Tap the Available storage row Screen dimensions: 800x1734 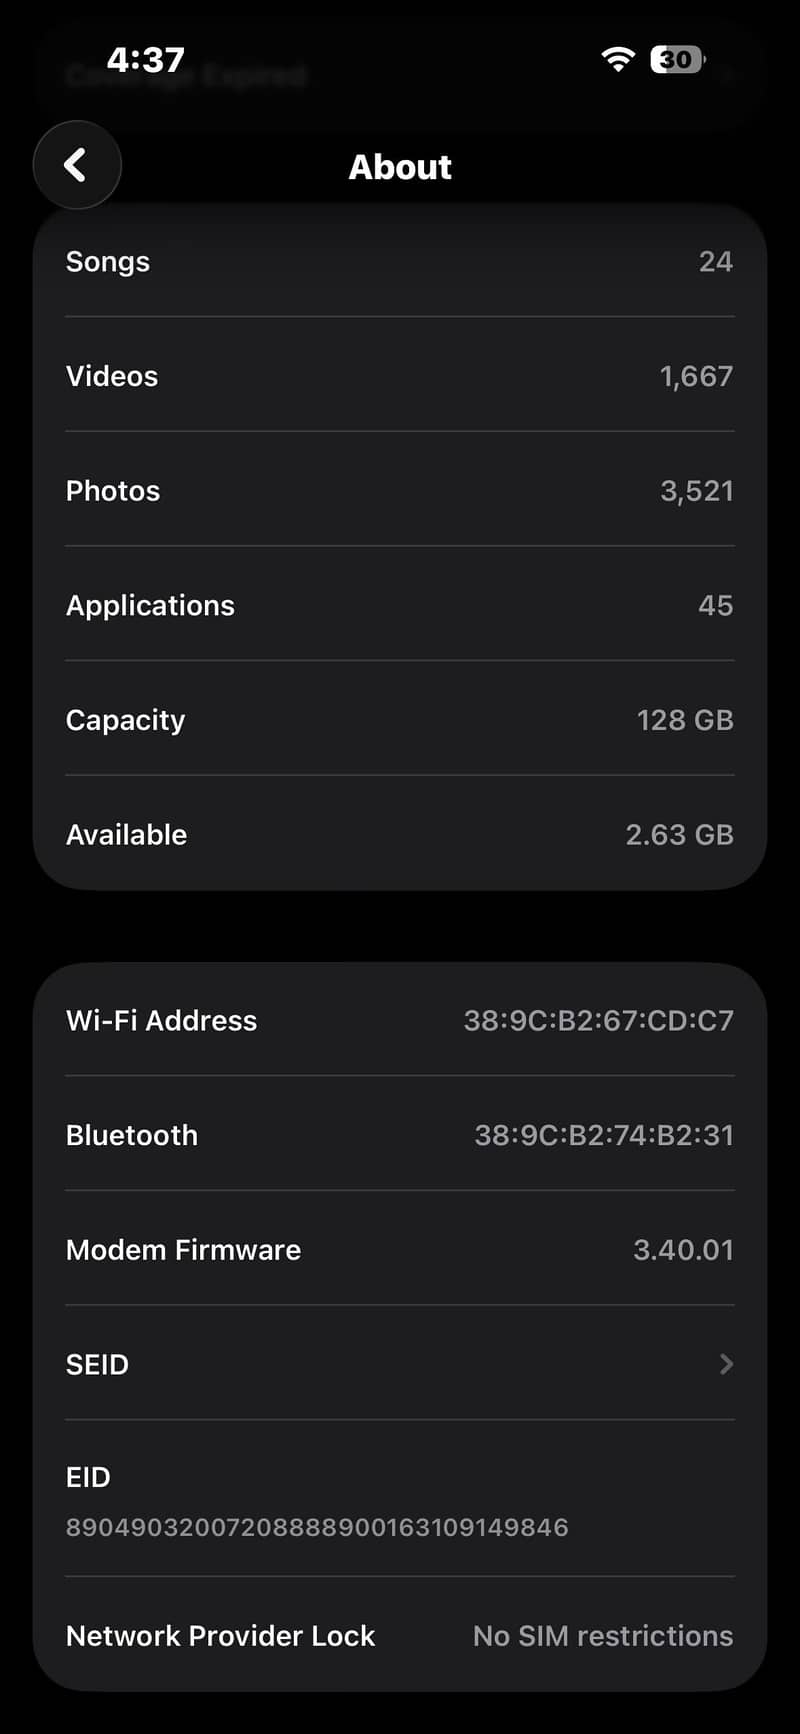pyautogui.click(x=400, y=835)
